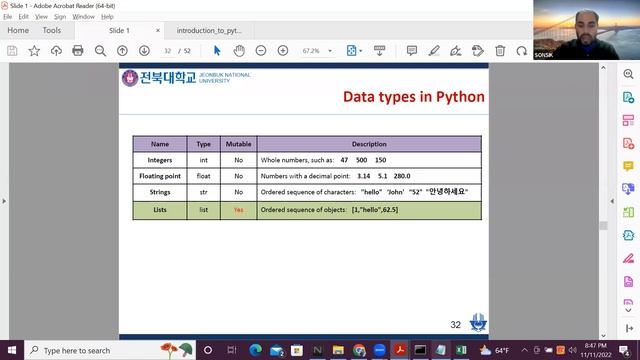Click the scrolling mode toolbar icon
Screen dimensions: 640x360
[379, 51]
